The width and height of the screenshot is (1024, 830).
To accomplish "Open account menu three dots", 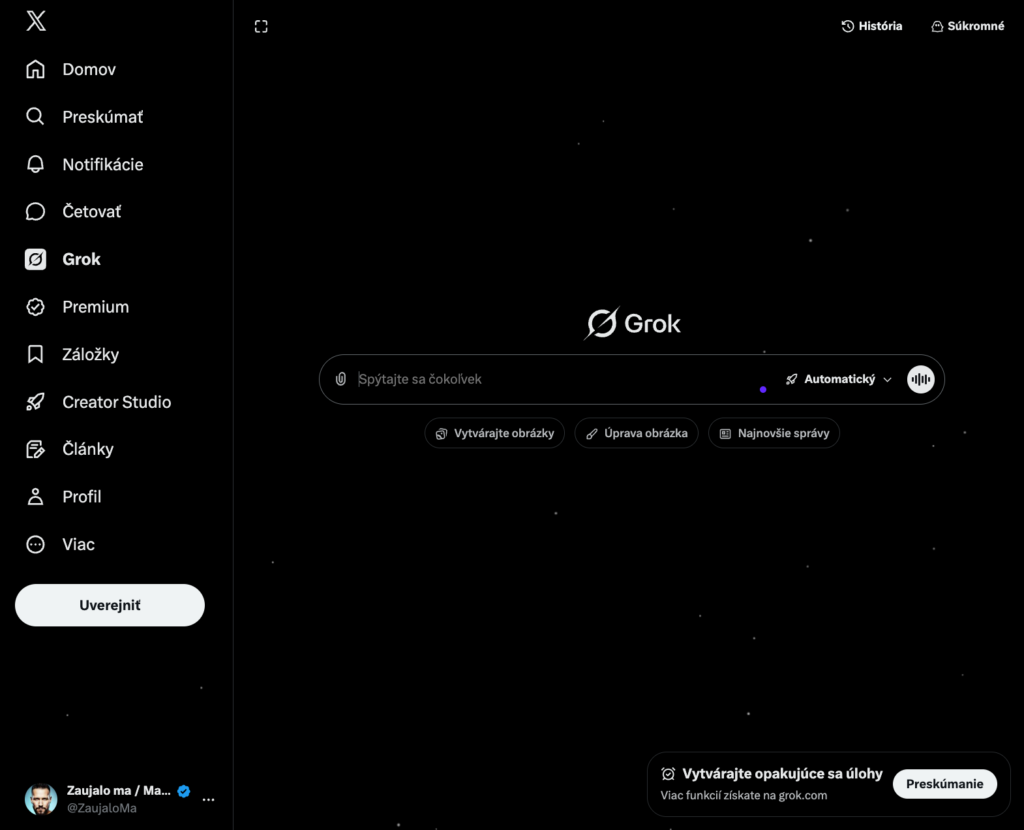I will (208, 800).
